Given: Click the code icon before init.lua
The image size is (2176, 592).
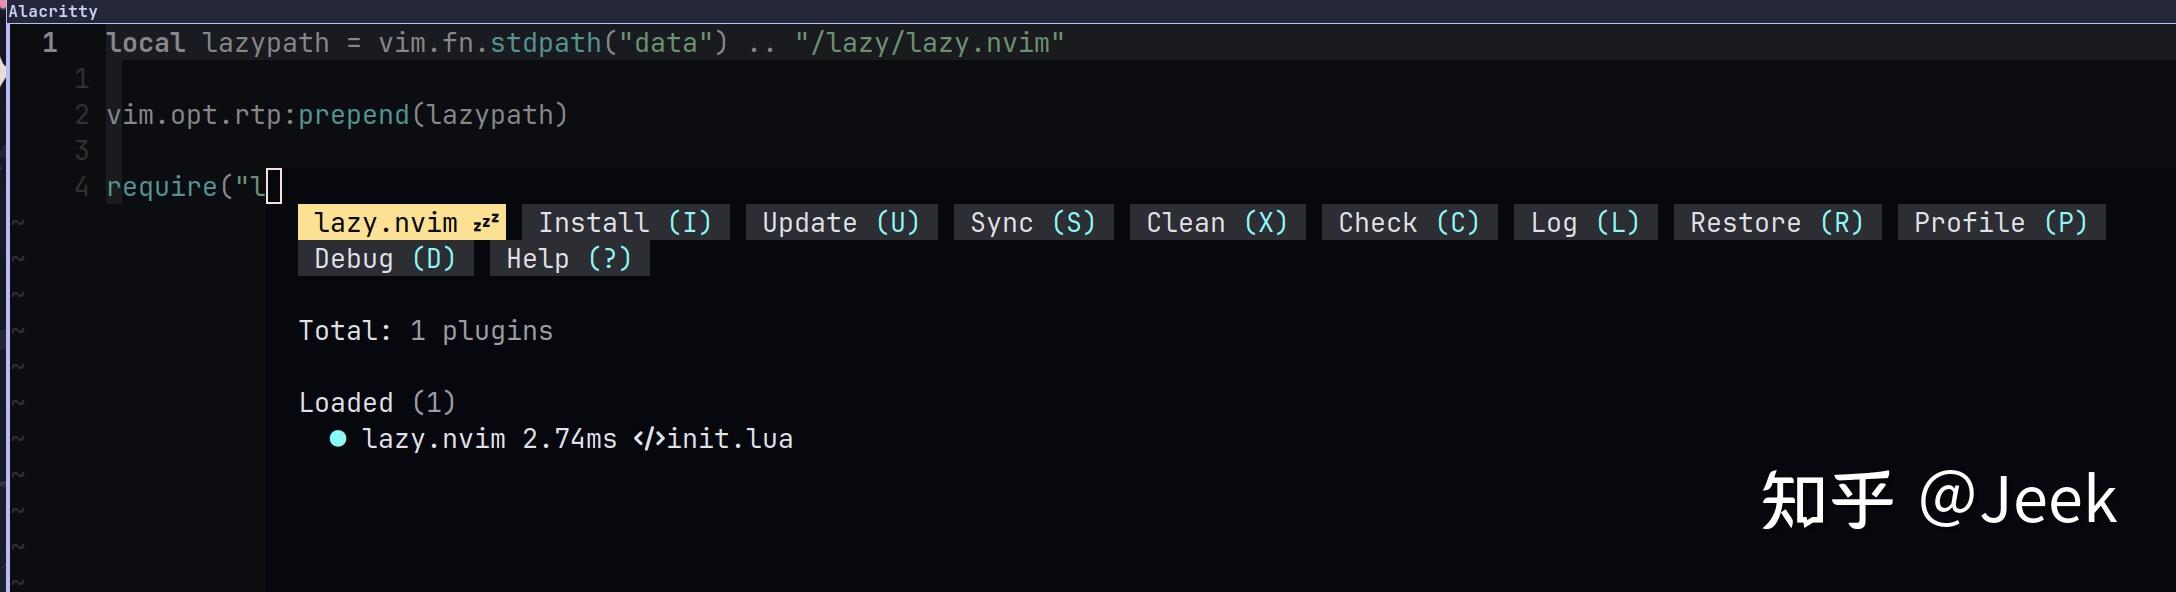Looking at the screenshot, I should click(x=649, y=439).
